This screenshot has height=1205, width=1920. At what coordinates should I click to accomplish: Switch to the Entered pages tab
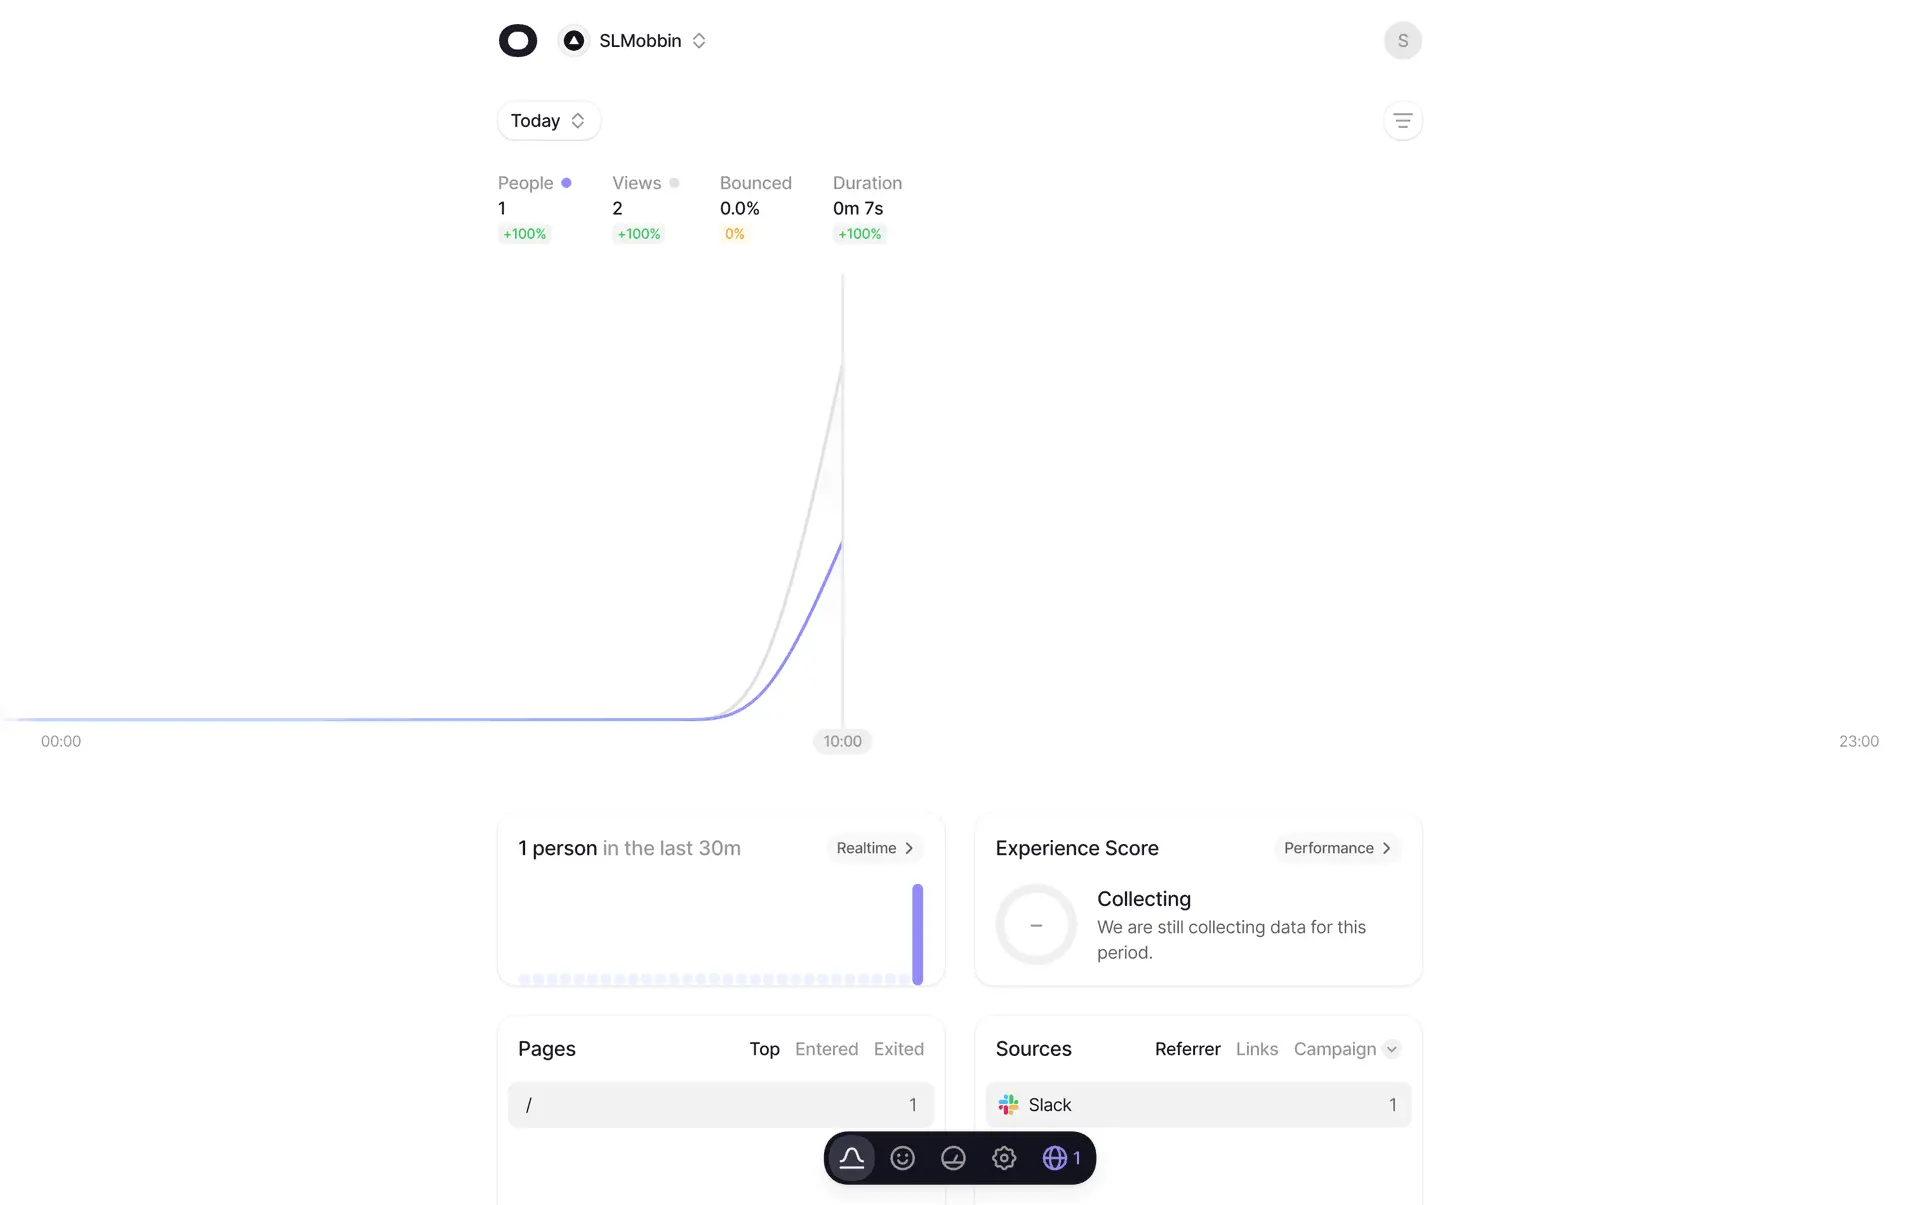click(826, 1049)
